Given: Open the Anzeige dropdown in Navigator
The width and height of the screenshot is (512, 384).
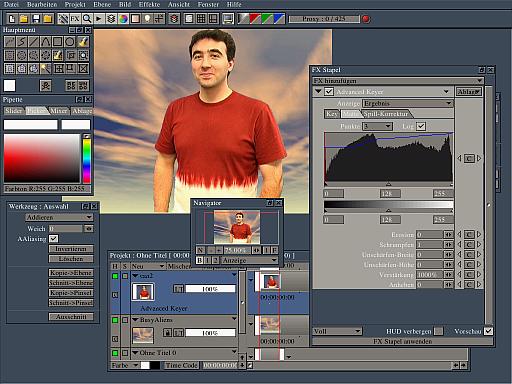Looking at the screenshot, I should pos(250,260).
